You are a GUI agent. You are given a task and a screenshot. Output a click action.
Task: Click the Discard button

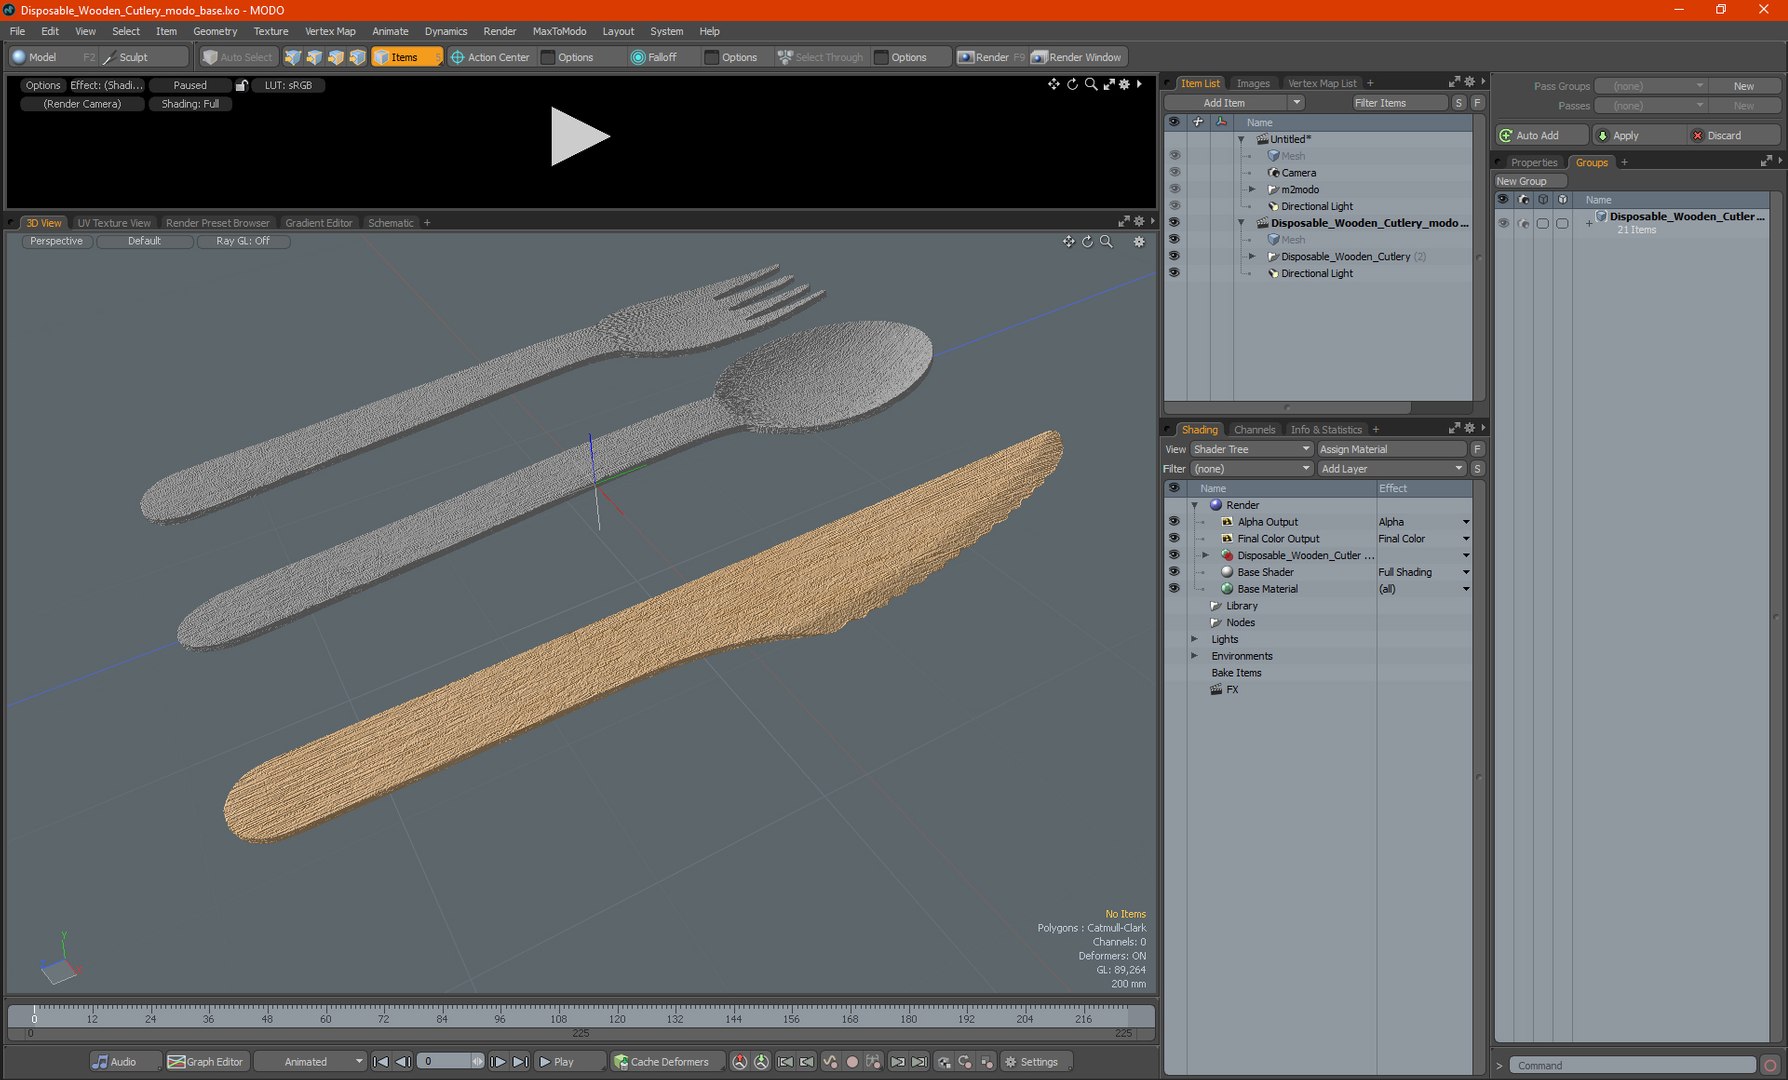[x=1735, y=135]
